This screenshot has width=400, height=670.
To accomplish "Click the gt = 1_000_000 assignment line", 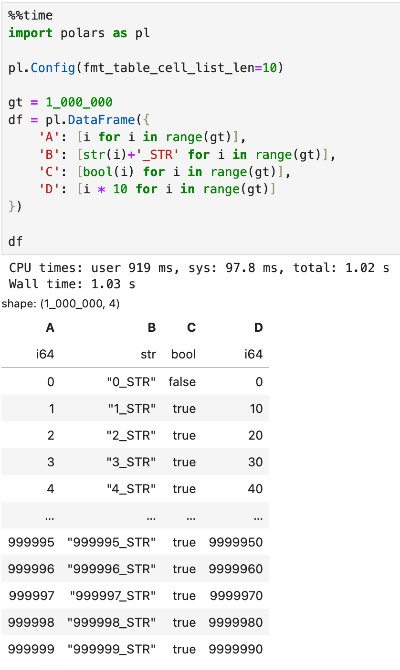I will tap(60, 102).
